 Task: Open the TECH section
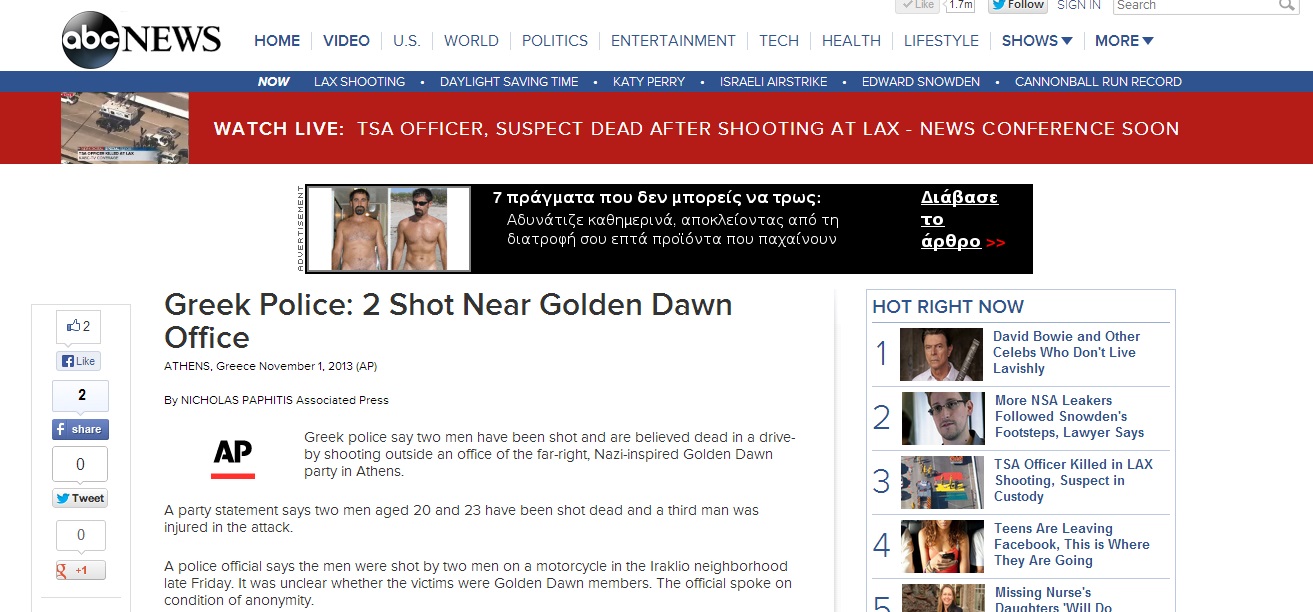[x=779, y=41]
